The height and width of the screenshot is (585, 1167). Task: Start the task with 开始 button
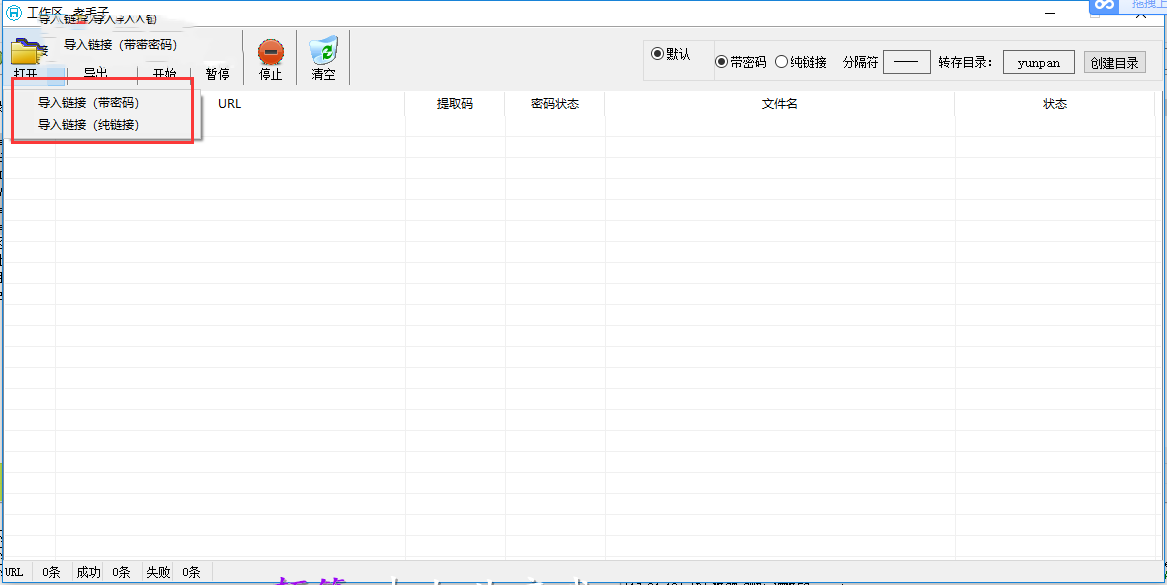[x=164, y=74]
